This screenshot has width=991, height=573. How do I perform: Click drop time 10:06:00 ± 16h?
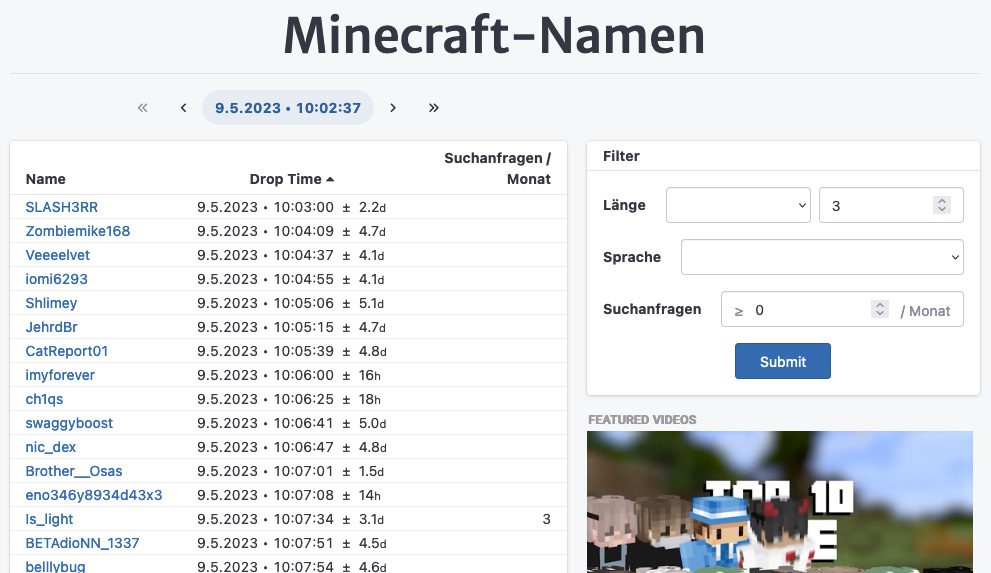289,375
